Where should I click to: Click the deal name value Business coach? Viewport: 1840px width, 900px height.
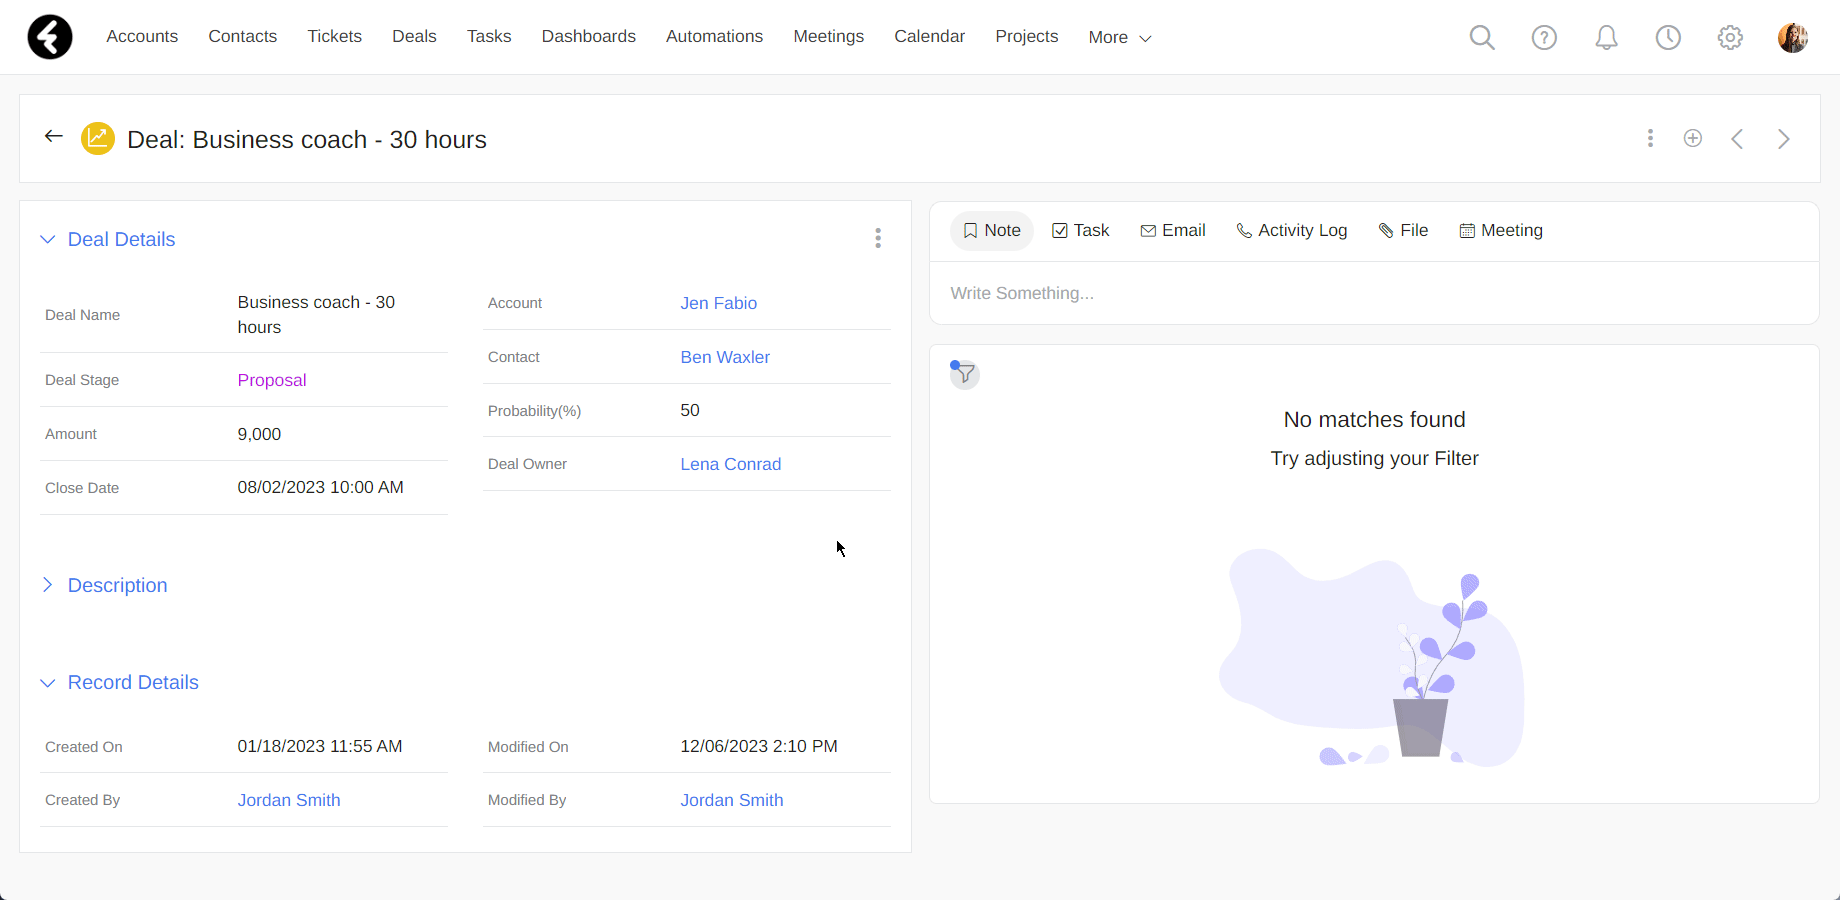pyautogui.click(x=316, y=315)
